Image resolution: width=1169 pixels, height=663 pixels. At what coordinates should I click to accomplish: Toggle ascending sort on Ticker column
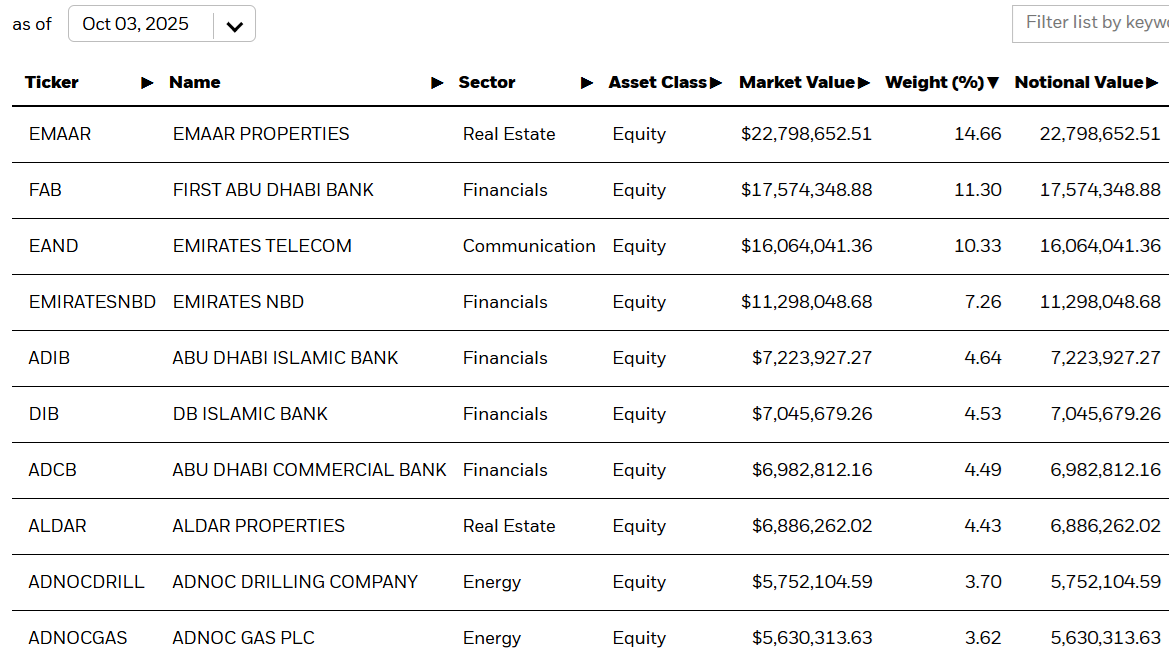(x=146, y=83)
